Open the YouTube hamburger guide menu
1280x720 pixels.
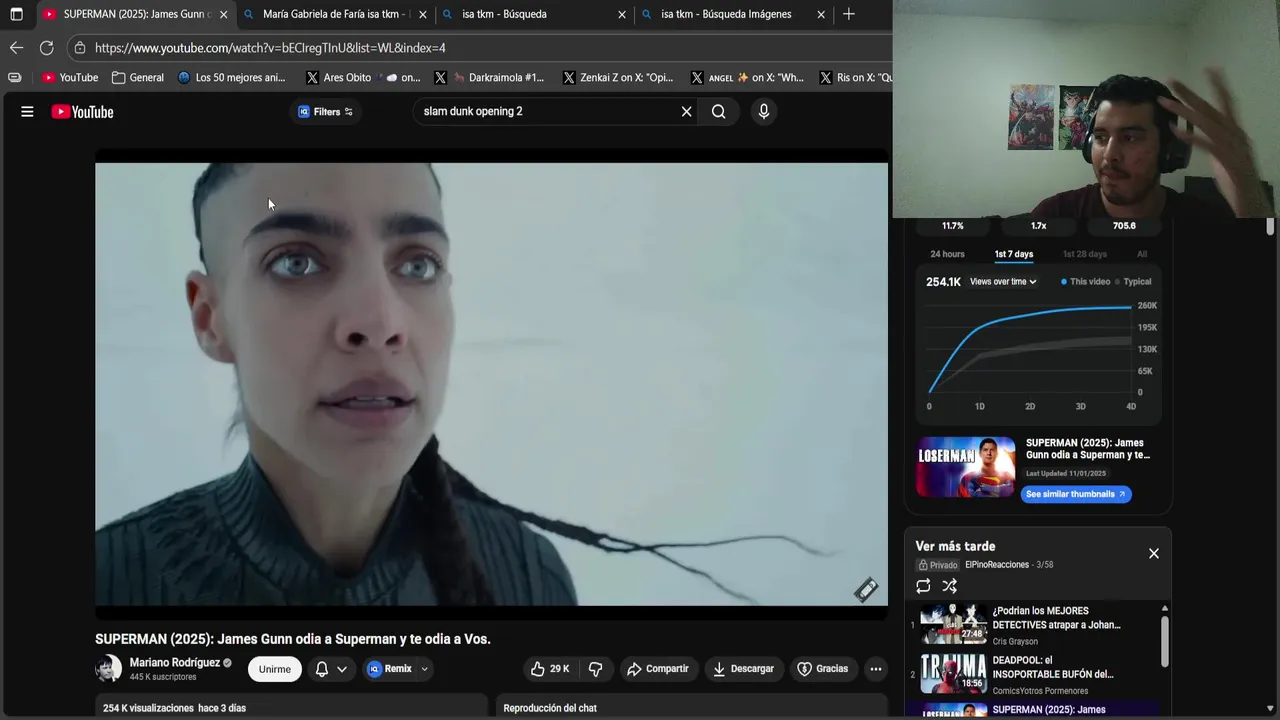point(27,112)
